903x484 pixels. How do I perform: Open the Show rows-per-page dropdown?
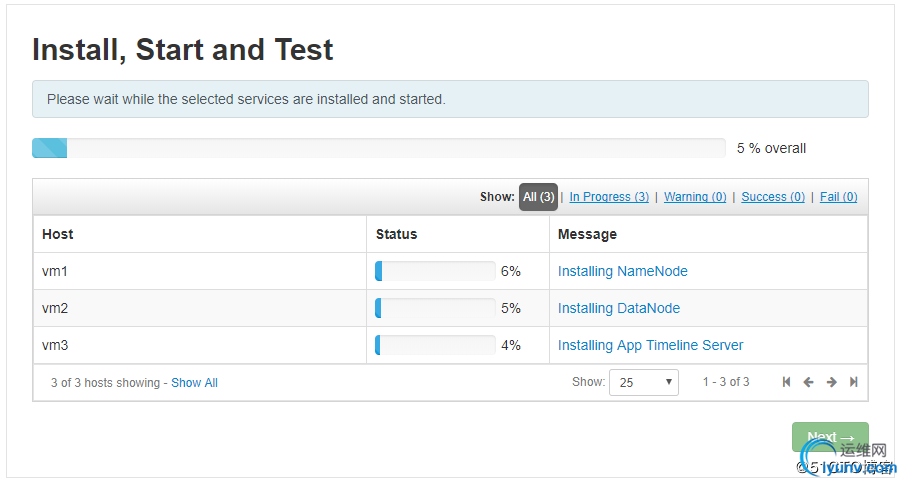pyautogui.click(x=643, y=382)
